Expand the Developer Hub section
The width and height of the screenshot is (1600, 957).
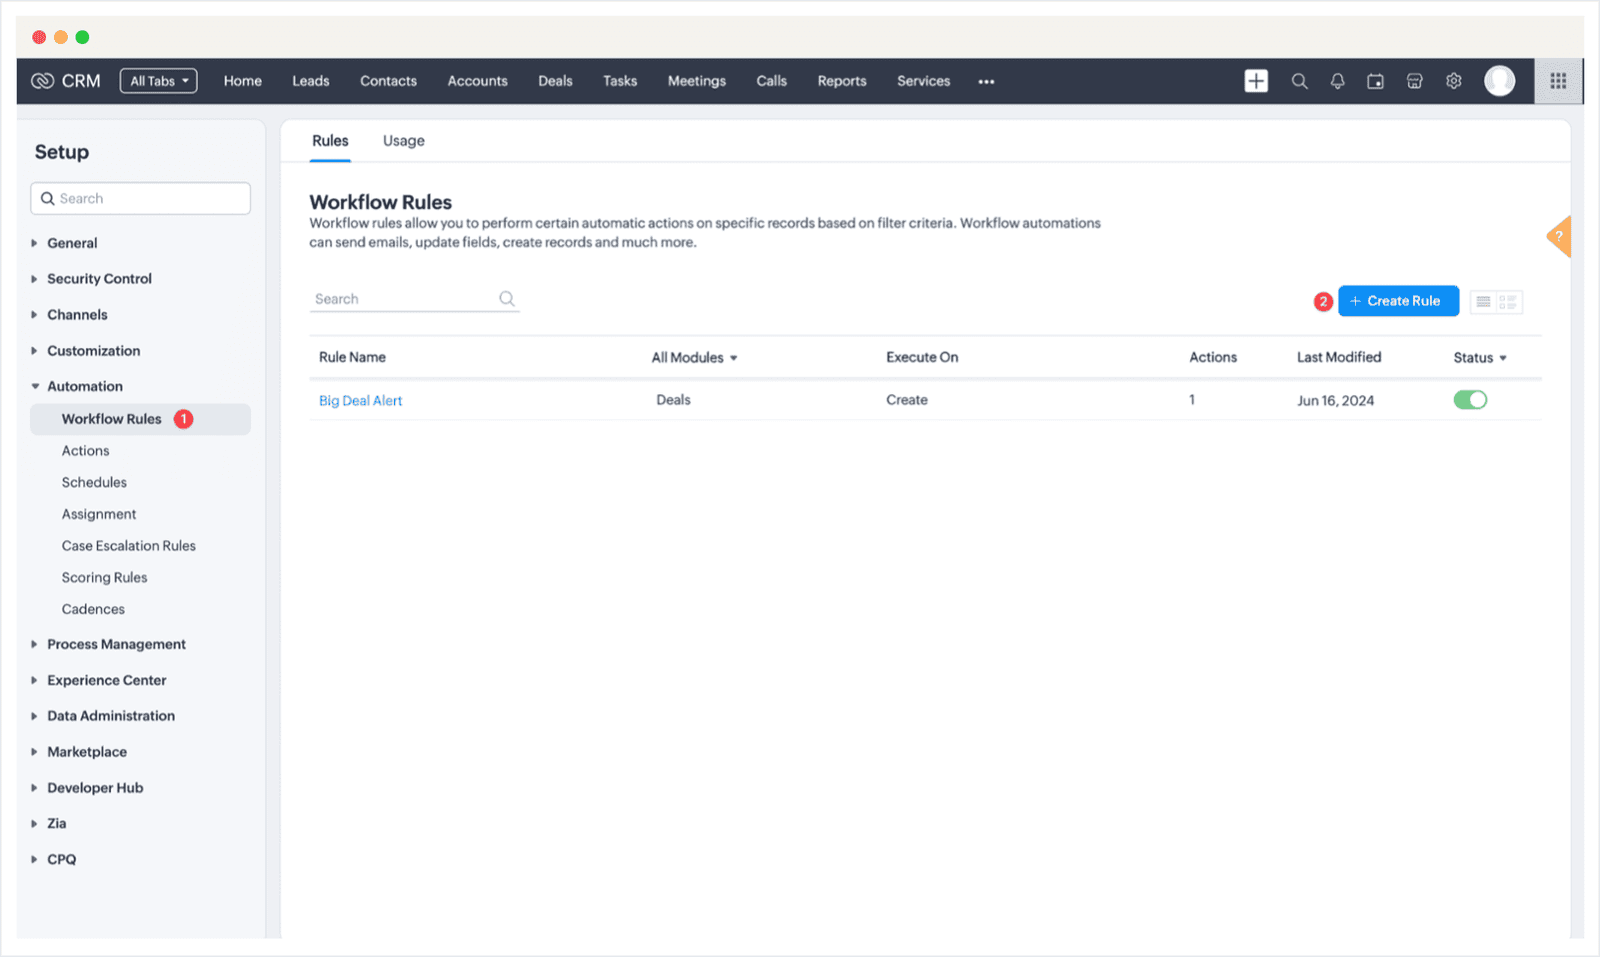[x=95, y=788]
